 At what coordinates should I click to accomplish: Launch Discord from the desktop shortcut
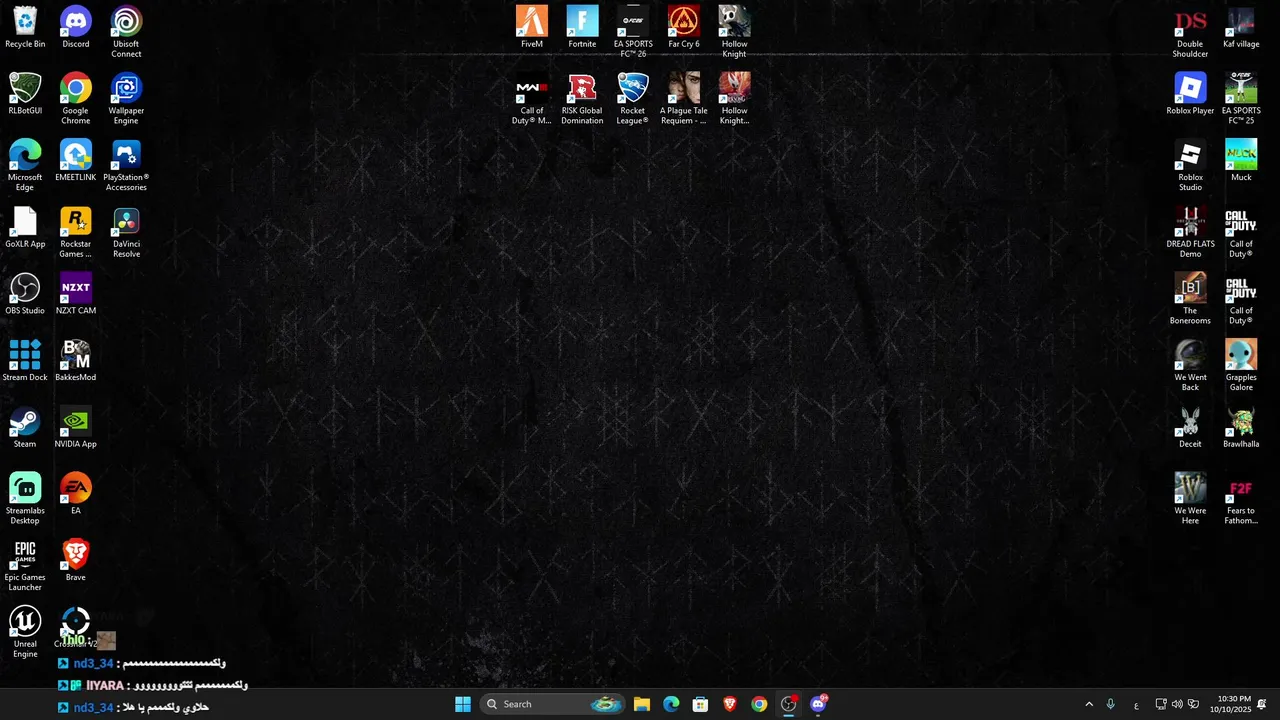tap(76, 28)
